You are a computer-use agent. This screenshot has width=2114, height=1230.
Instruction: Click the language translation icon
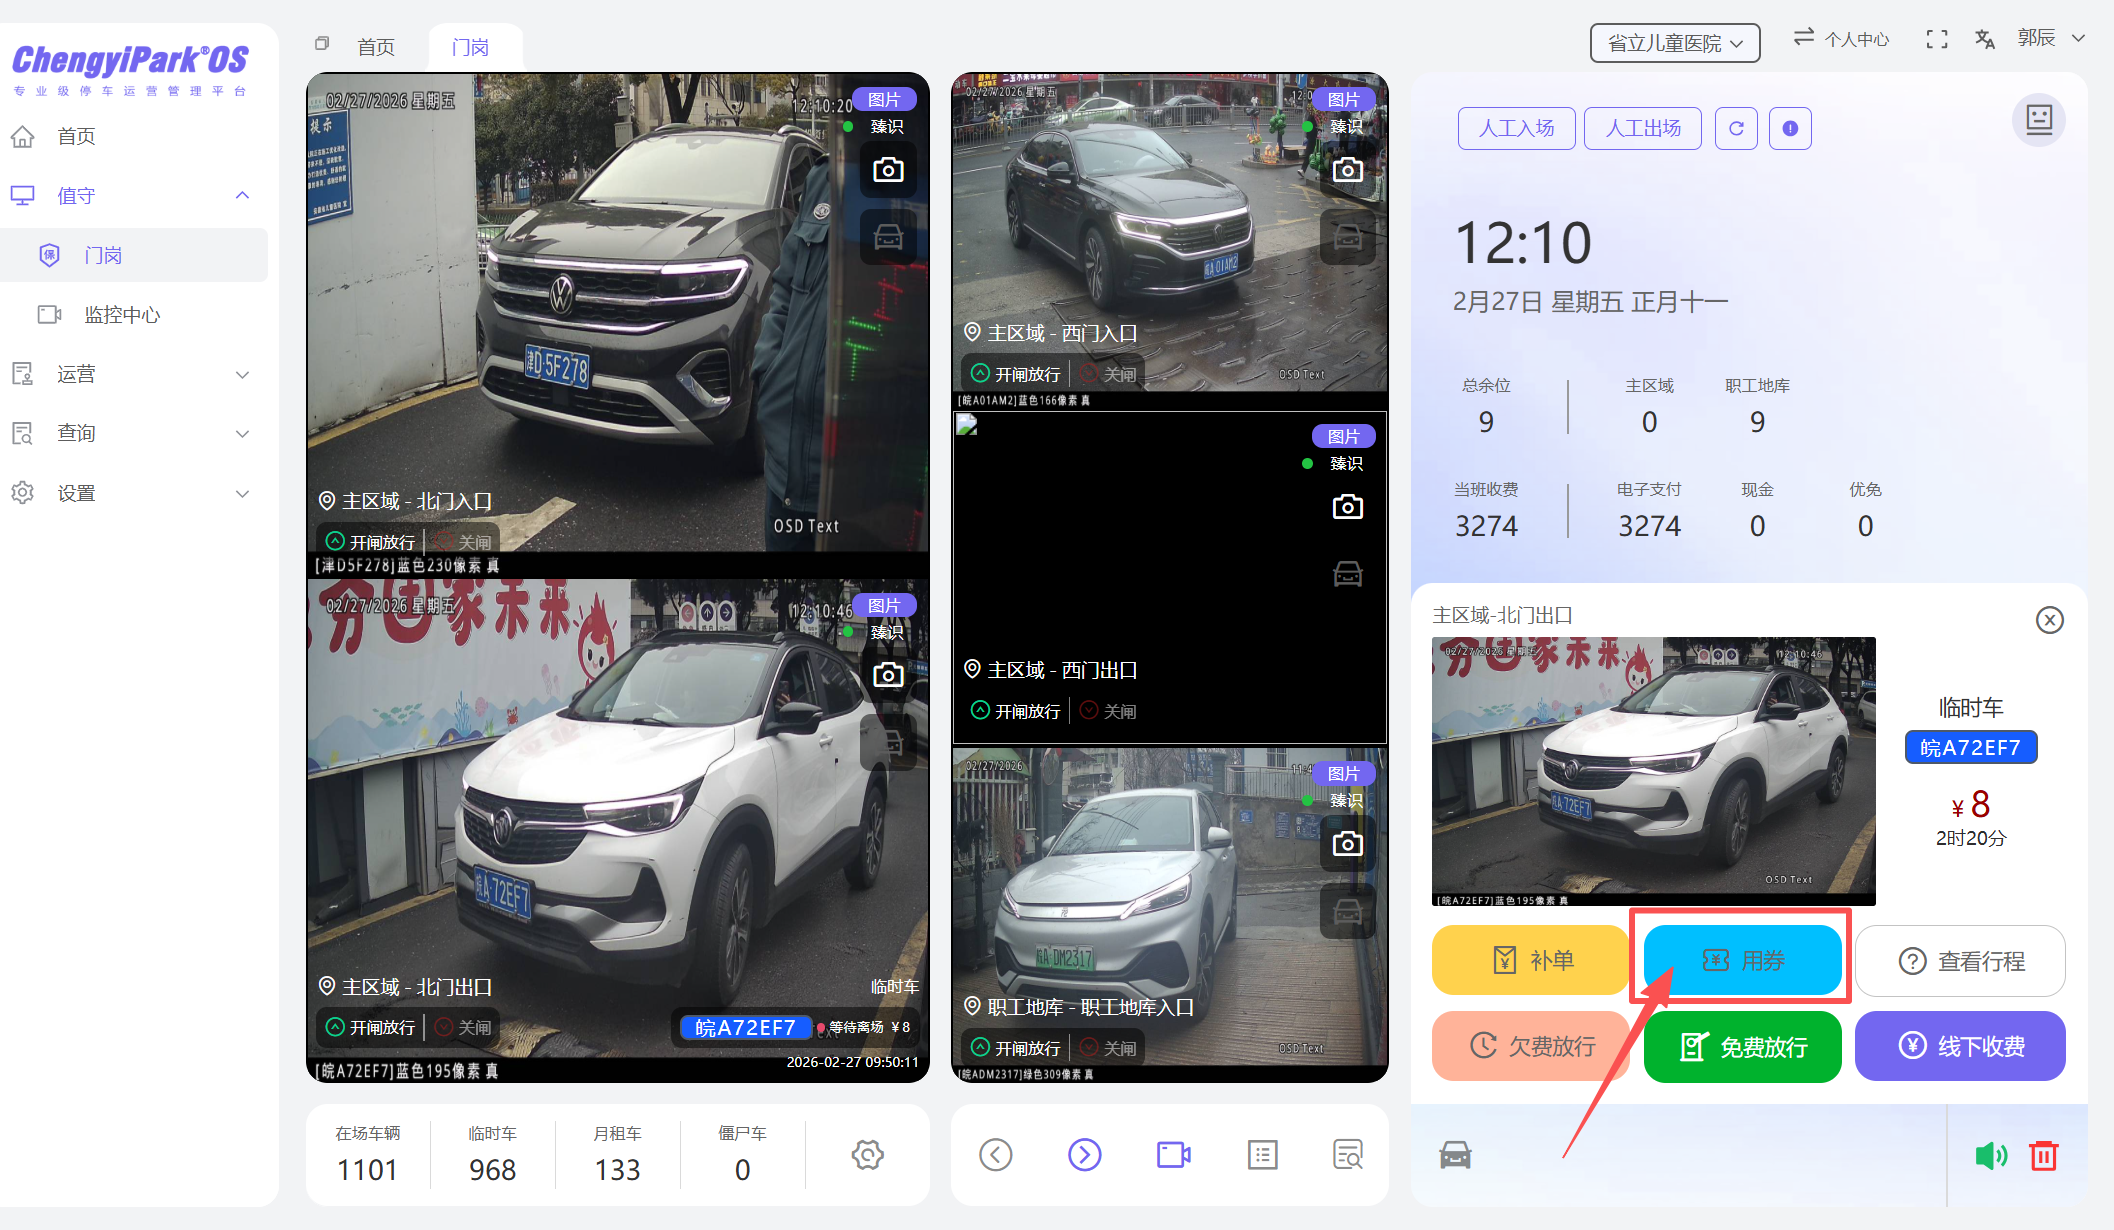pos(1985,39)
